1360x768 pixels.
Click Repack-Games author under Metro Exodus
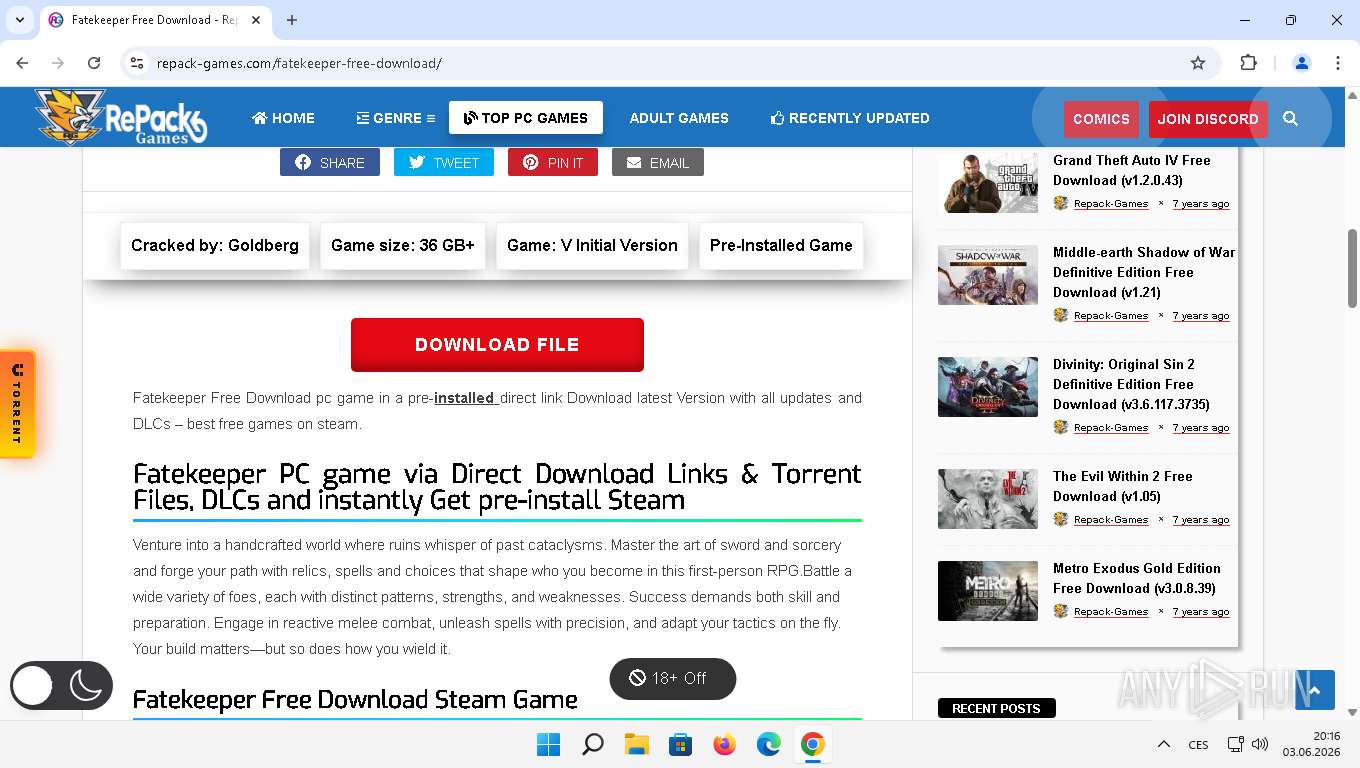click(x=1111, y=612)
